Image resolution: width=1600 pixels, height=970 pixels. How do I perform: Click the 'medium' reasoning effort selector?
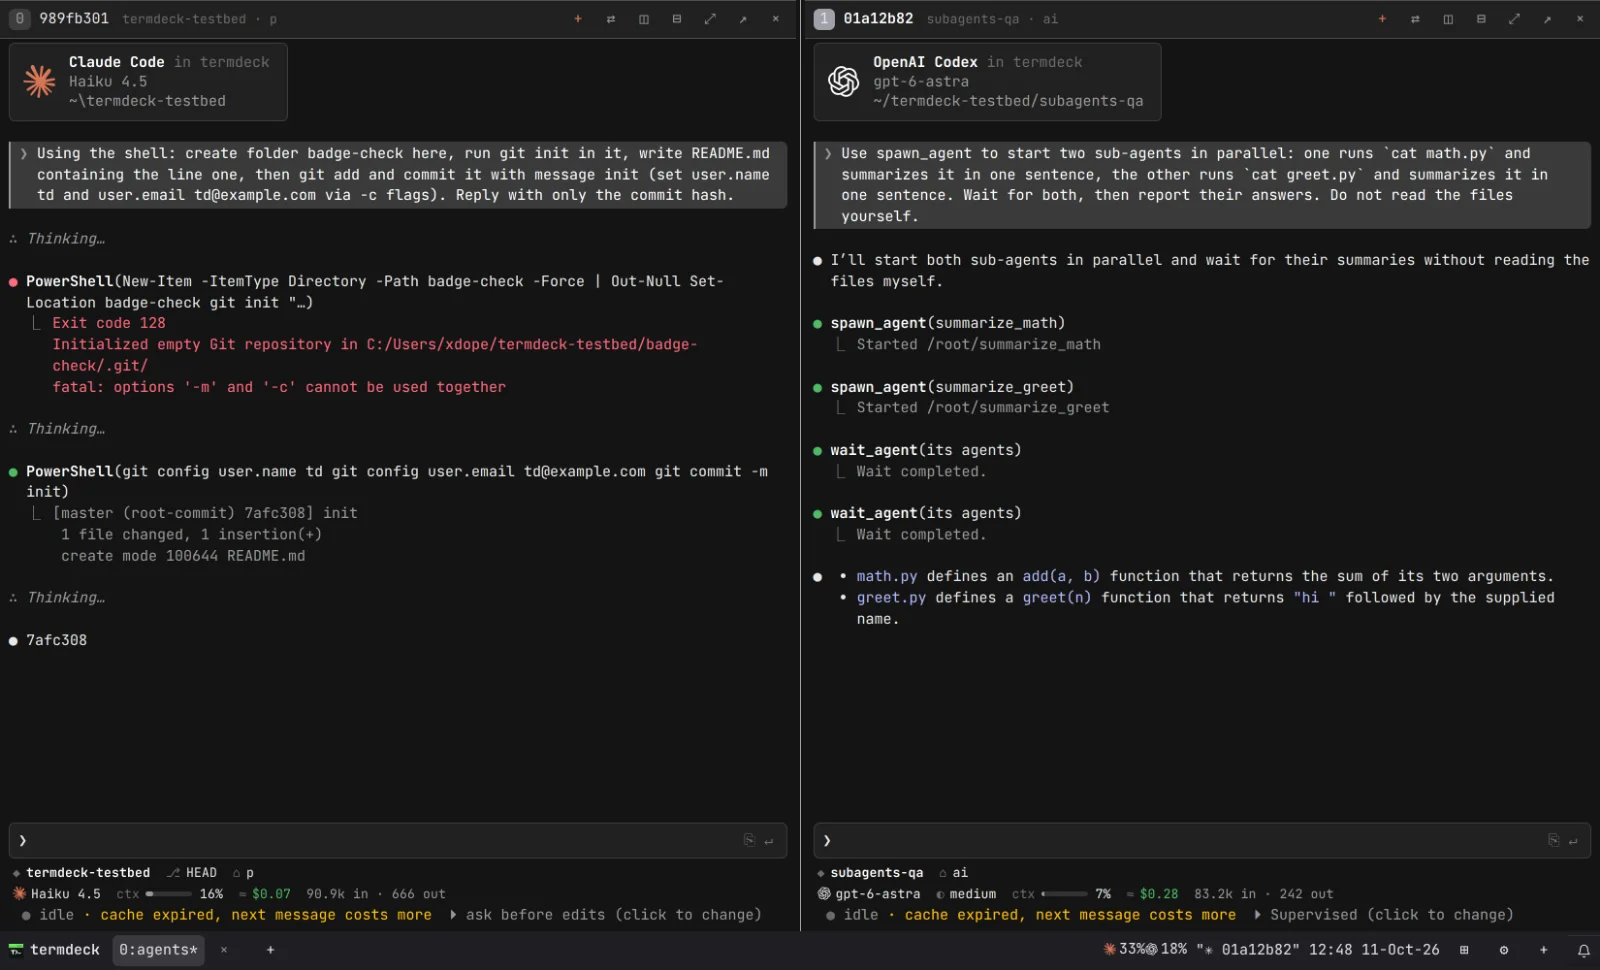pos(966,894)
